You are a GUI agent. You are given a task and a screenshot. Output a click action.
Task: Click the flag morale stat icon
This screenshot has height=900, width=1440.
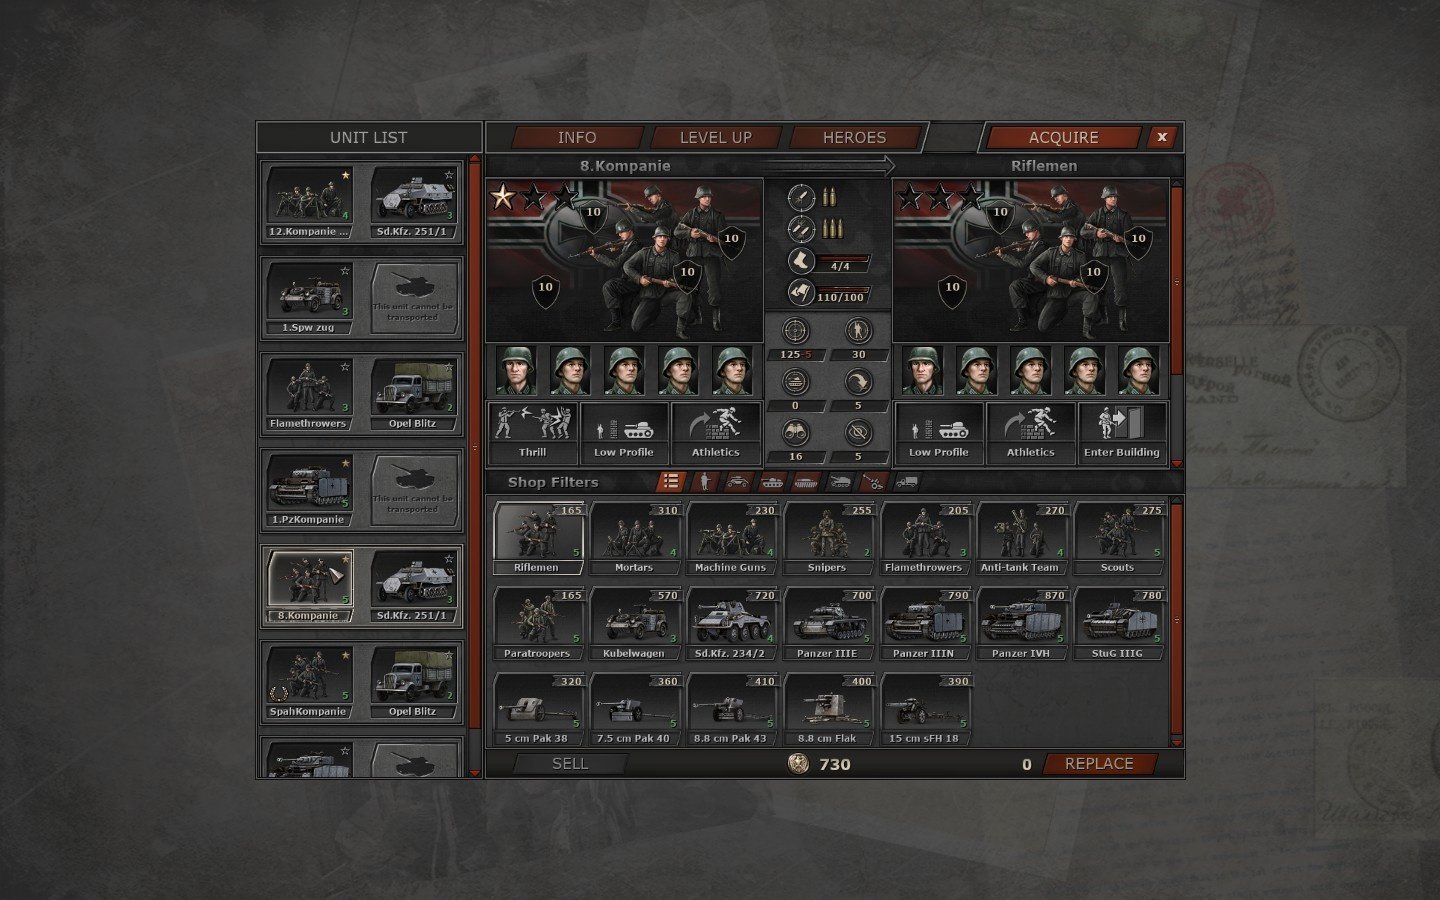click(x=801, y=294)
